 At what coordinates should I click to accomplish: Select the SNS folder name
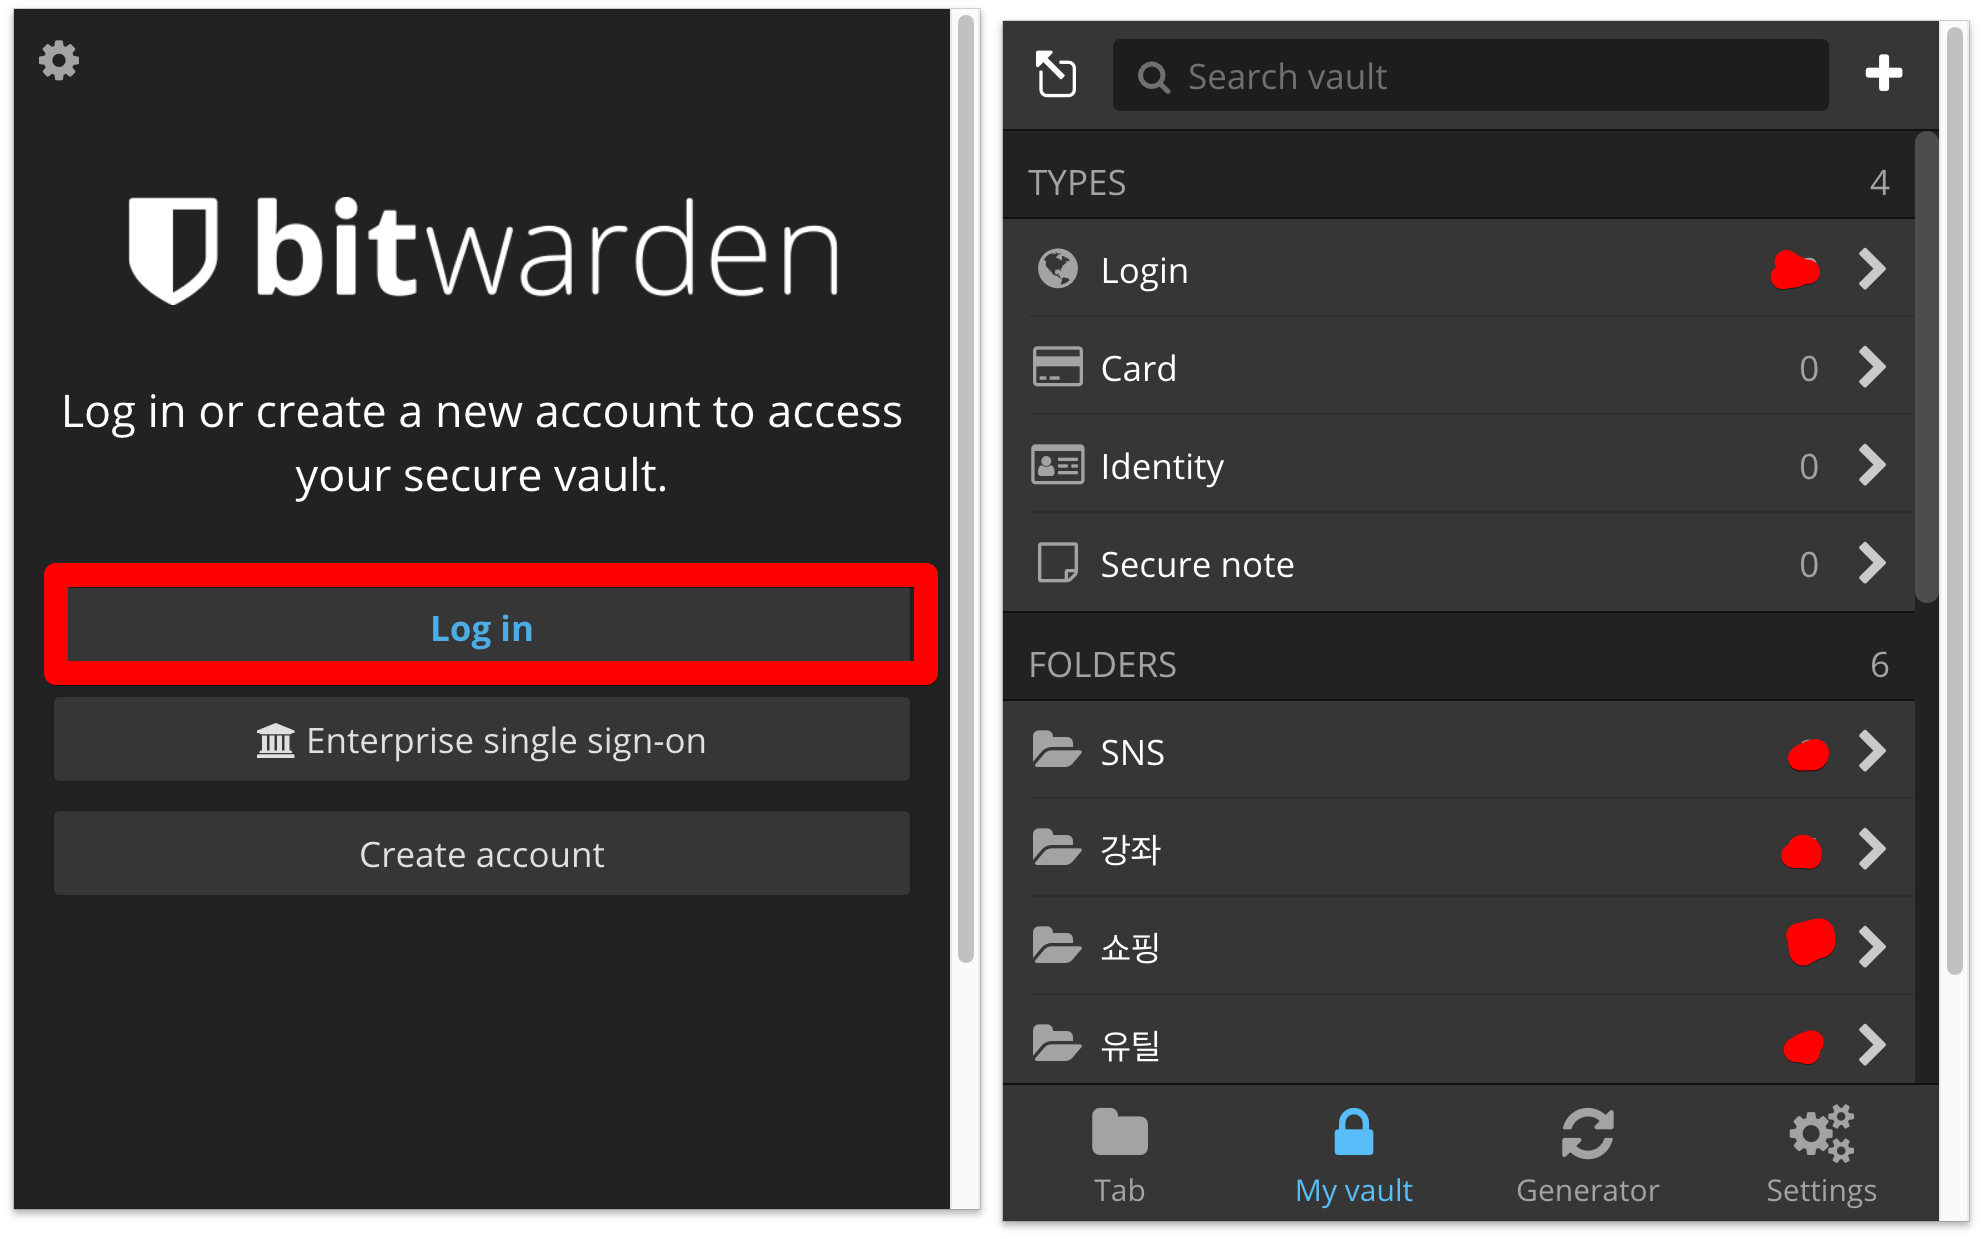1132,752
